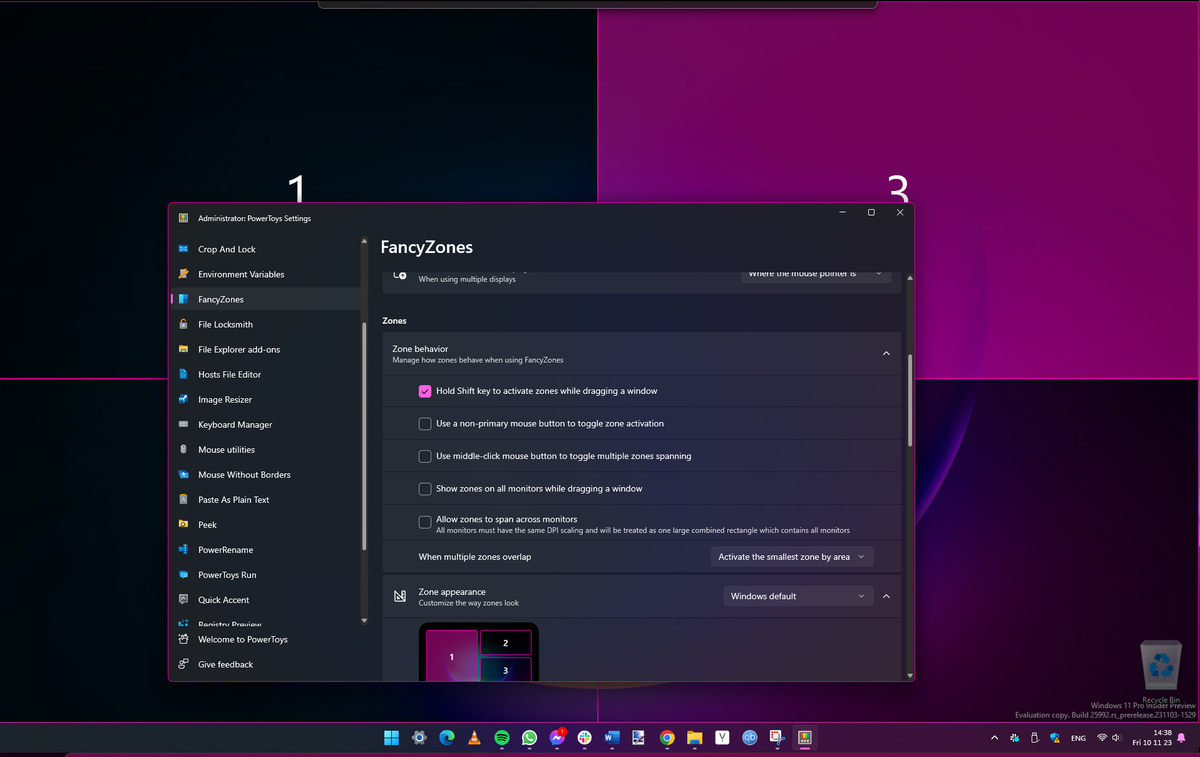Click the Mouse Without Borders icon
The width and height of the screenshot is (1200, 757).
(186, 474)
